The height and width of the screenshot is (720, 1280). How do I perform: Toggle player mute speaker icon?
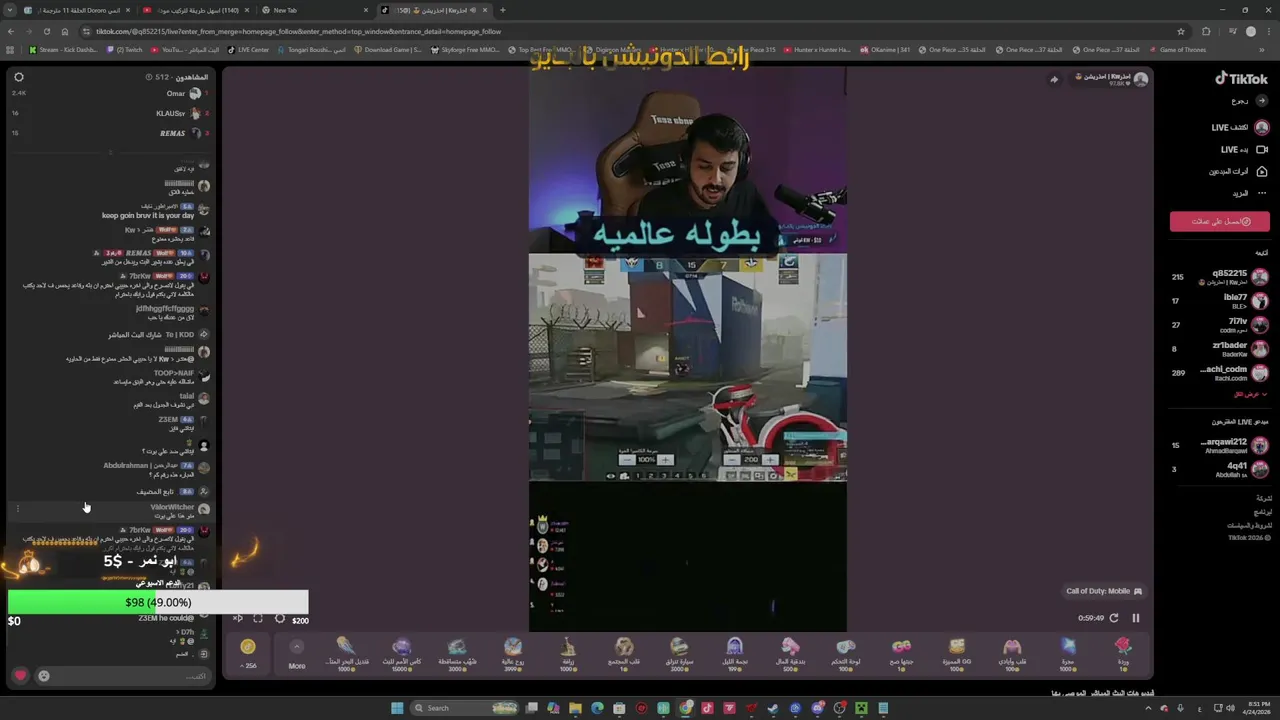[238, 619]
